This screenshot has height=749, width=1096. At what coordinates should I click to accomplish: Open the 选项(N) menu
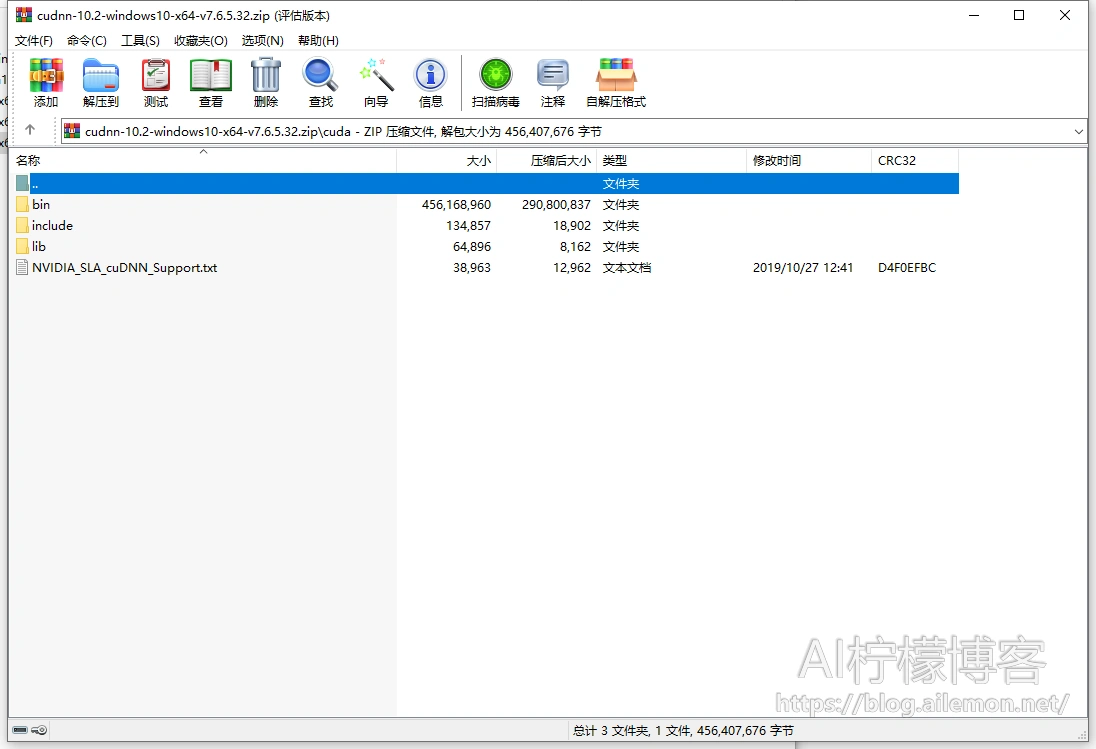(263, 41)
